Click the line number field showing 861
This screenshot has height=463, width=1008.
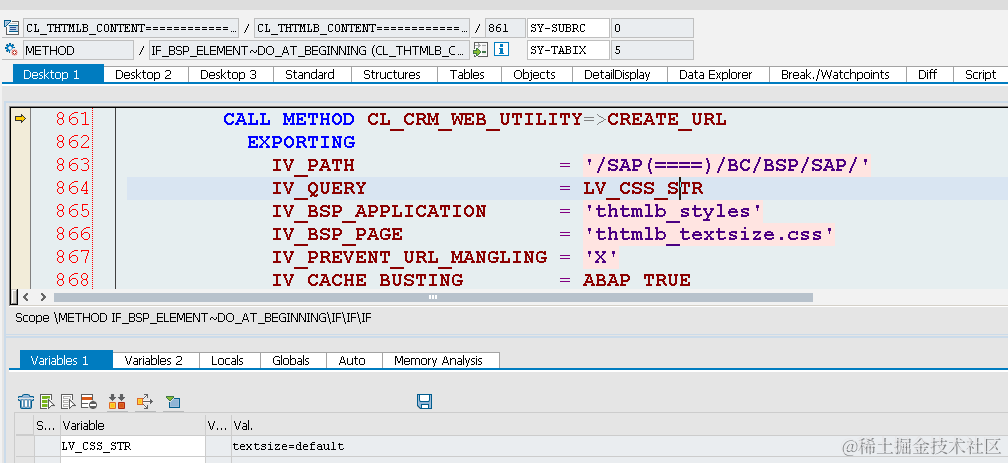point(505,28)
